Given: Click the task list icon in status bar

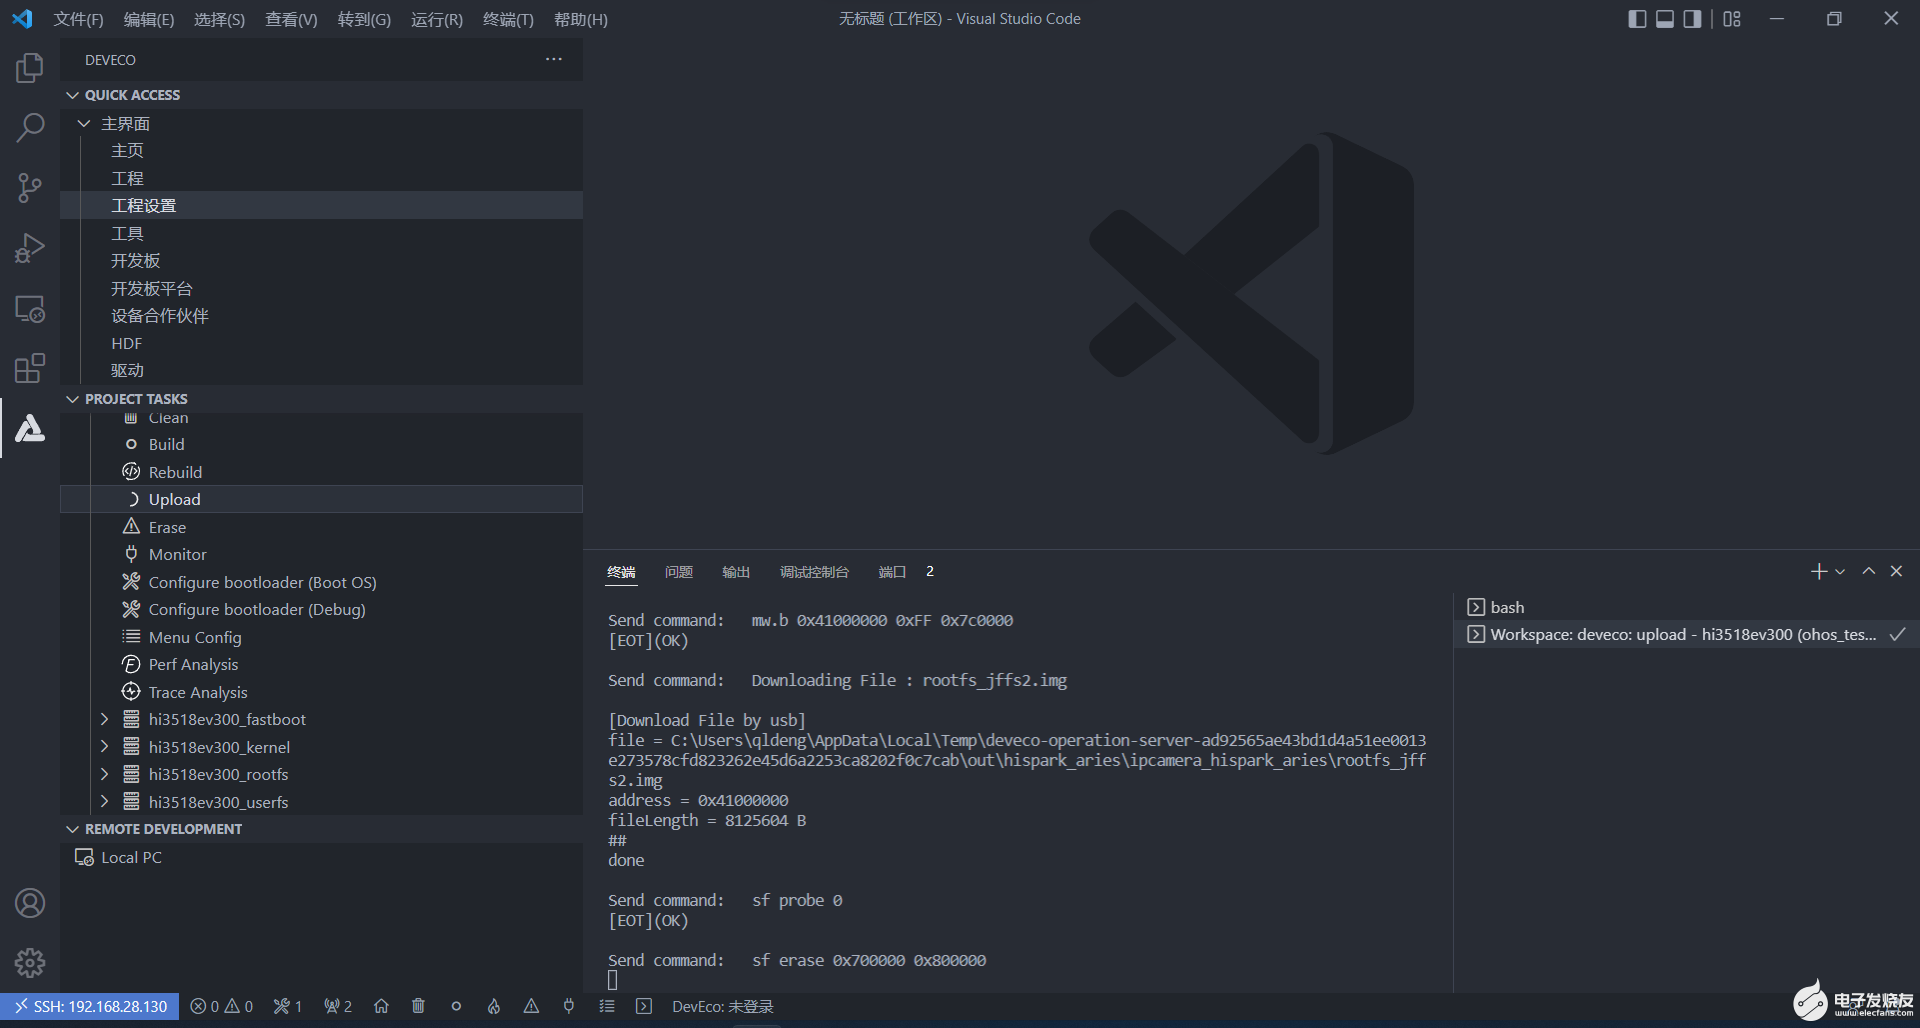Looking at the screenshot, I should pyautogui.click(x=607, y=1006).
